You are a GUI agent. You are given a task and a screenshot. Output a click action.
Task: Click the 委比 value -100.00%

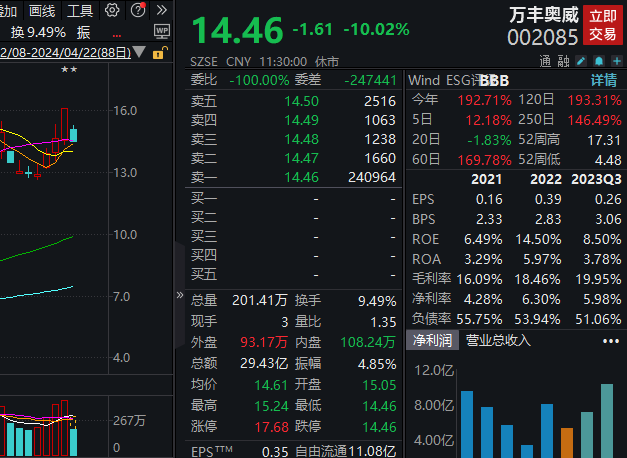click(x=259, y=80)
